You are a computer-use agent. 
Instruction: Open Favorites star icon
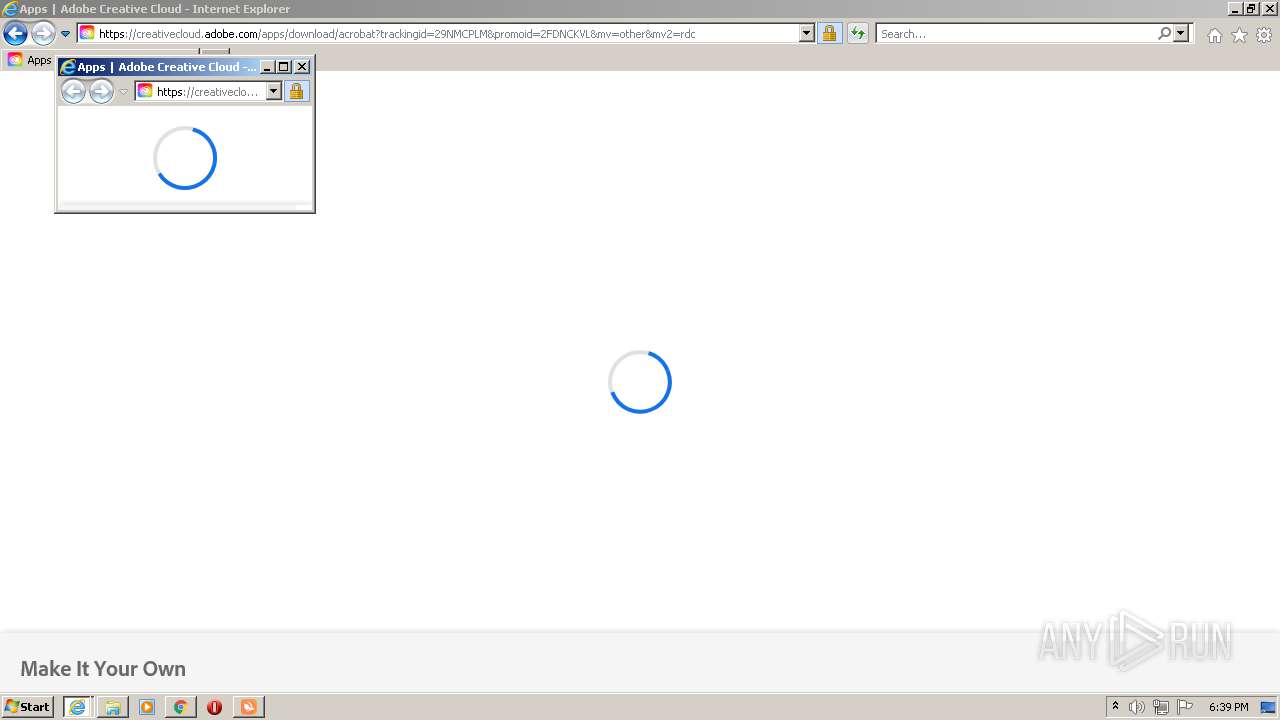point(1239,35)
